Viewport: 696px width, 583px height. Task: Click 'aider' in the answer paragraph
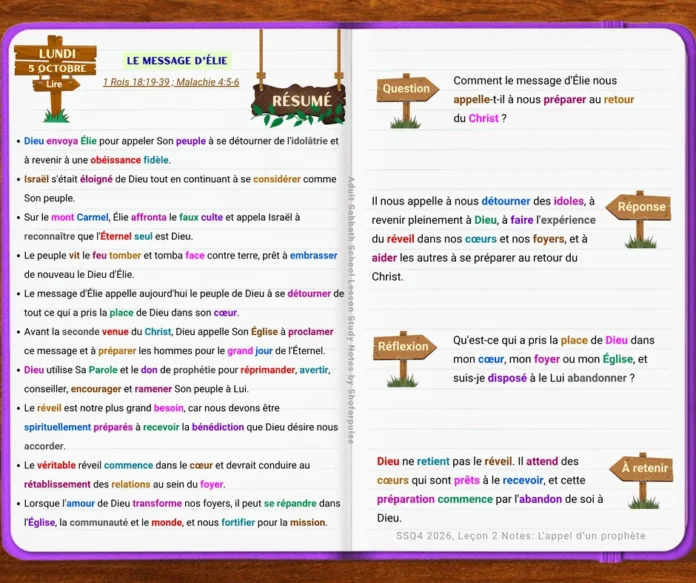(x=384, y=258)
